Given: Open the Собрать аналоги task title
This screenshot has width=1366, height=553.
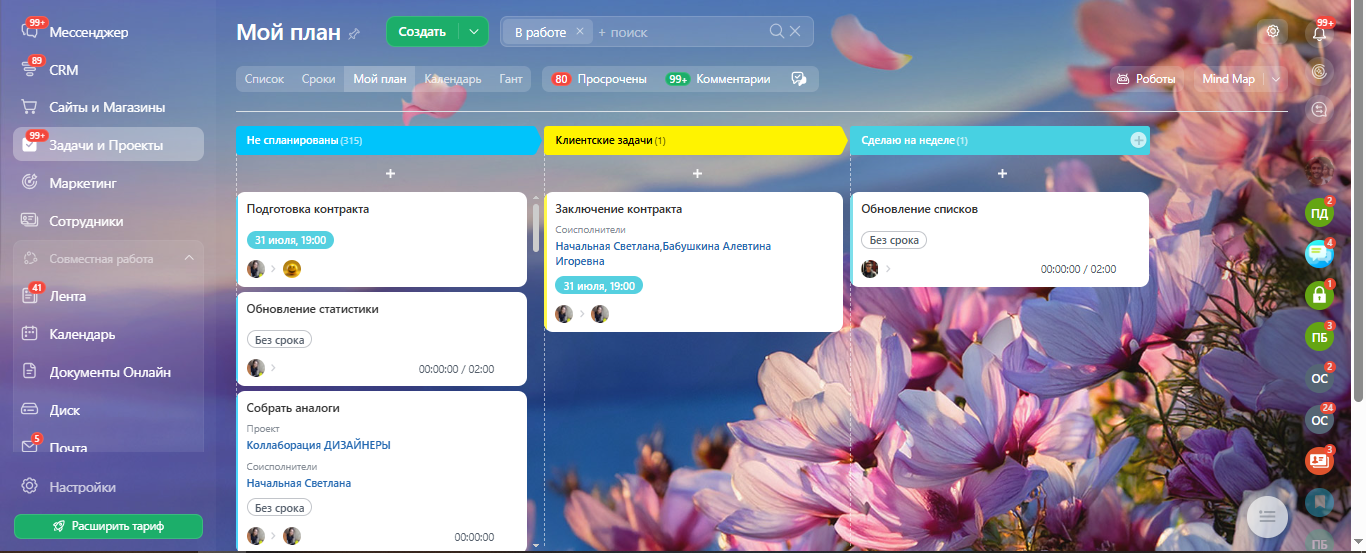Looking at the screenshot, I should 294,408.
